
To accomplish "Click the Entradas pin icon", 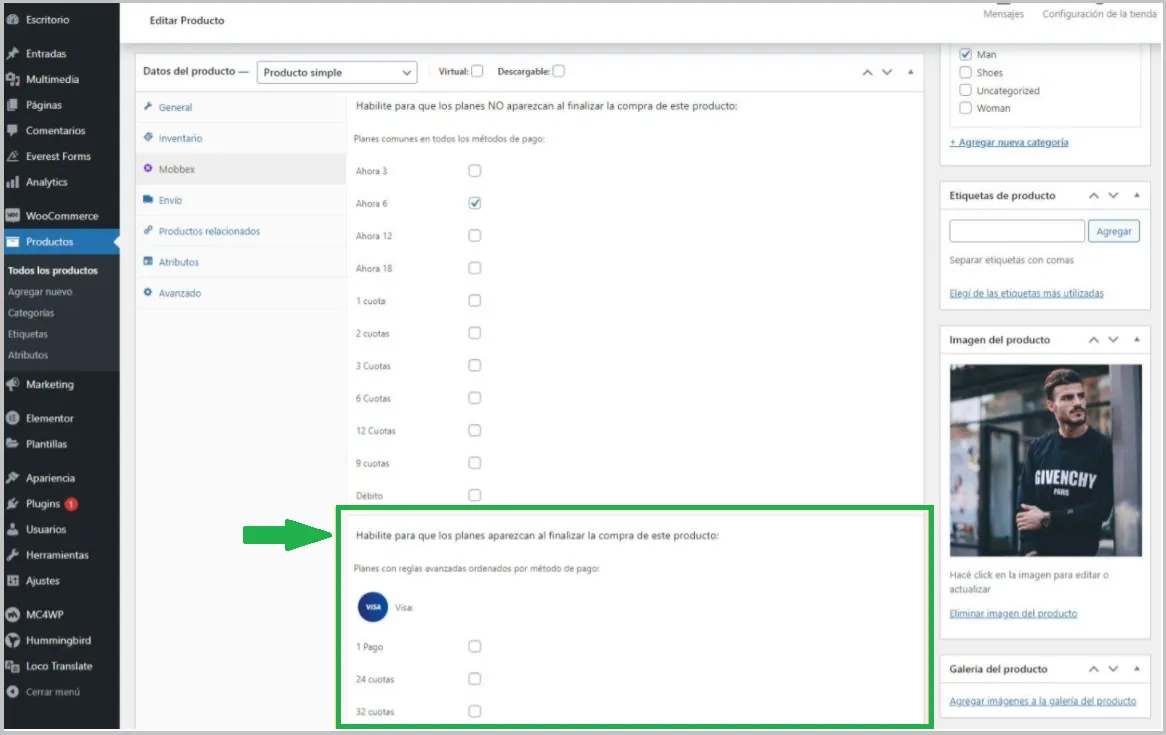I will point(12,54).
